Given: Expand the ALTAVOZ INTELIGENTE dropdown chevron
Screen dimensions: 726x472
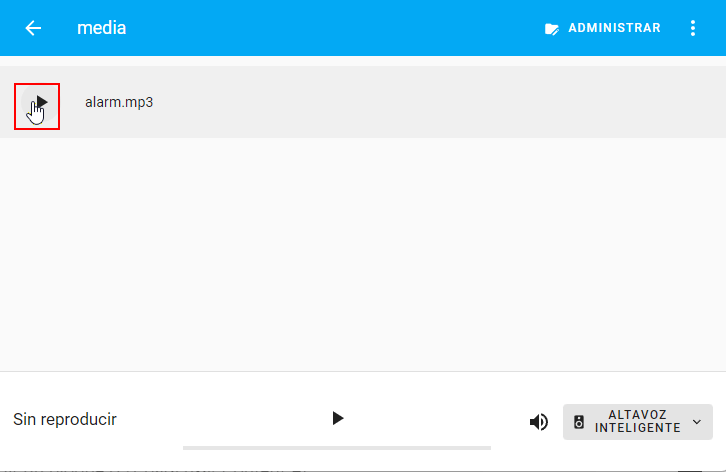Looking at the screenshot, I should point(697,422).
